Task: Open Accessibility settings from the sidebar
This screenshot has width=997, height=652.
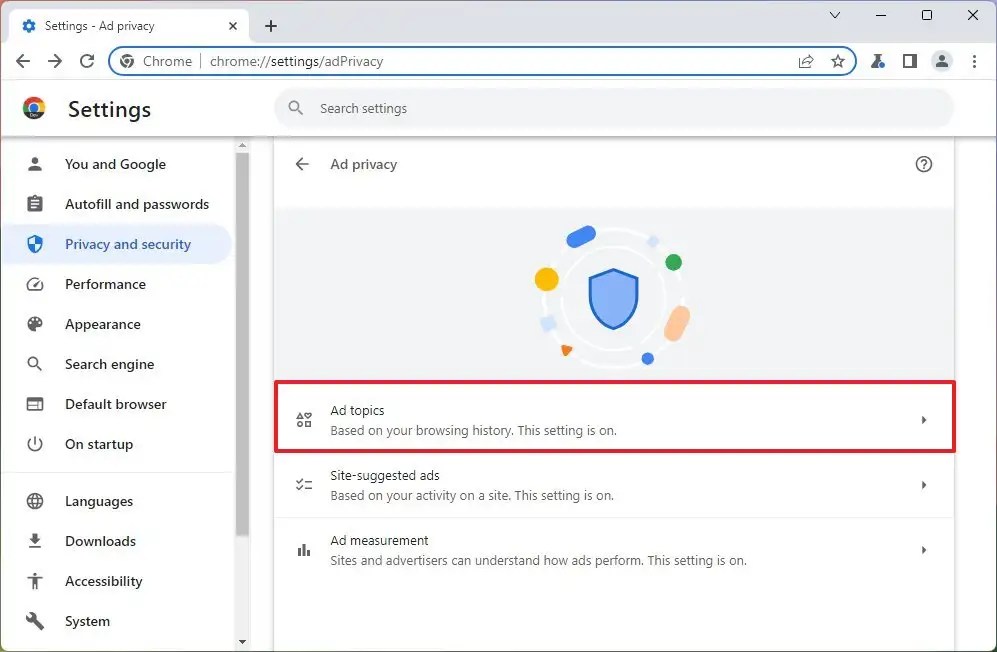Action: click(x=103, y=581)
